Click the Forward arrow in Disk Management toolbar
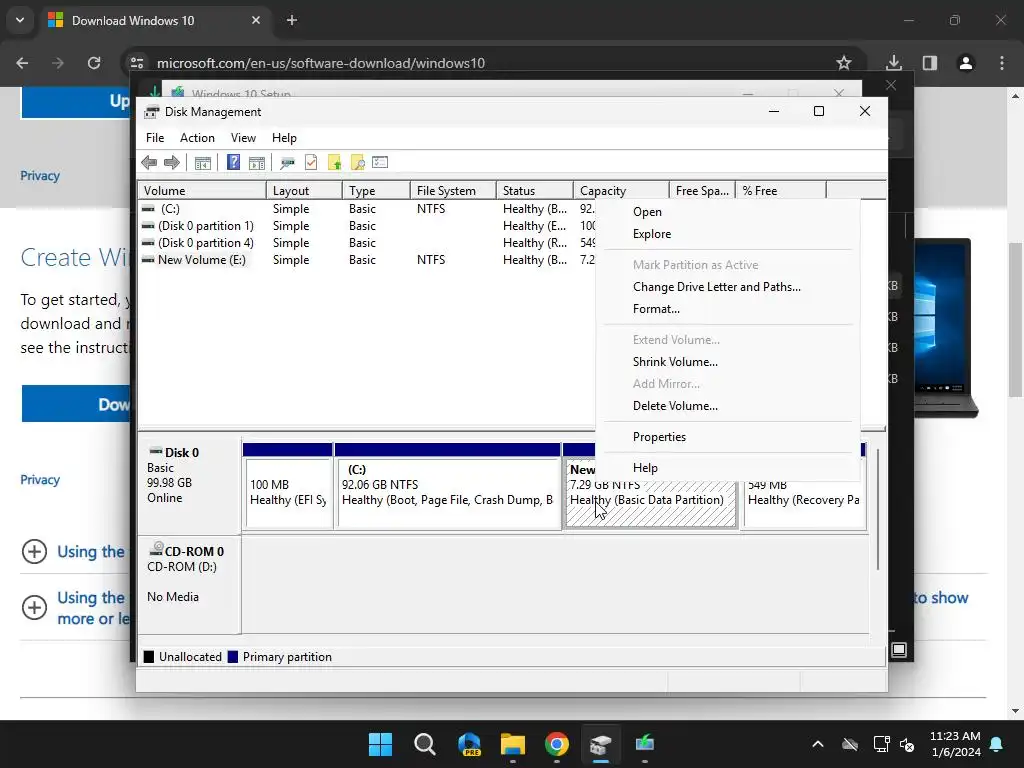This screenshot has height=768, width=1024. [172, 163]
